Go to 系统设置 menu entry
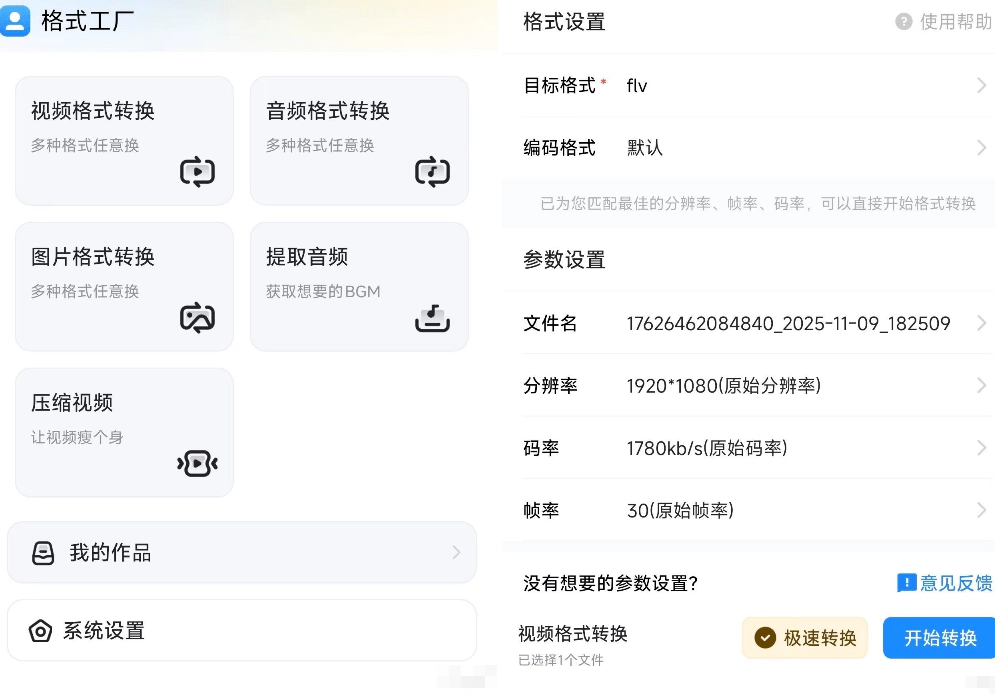Screen dimensions: 995x695 [242, 631]
